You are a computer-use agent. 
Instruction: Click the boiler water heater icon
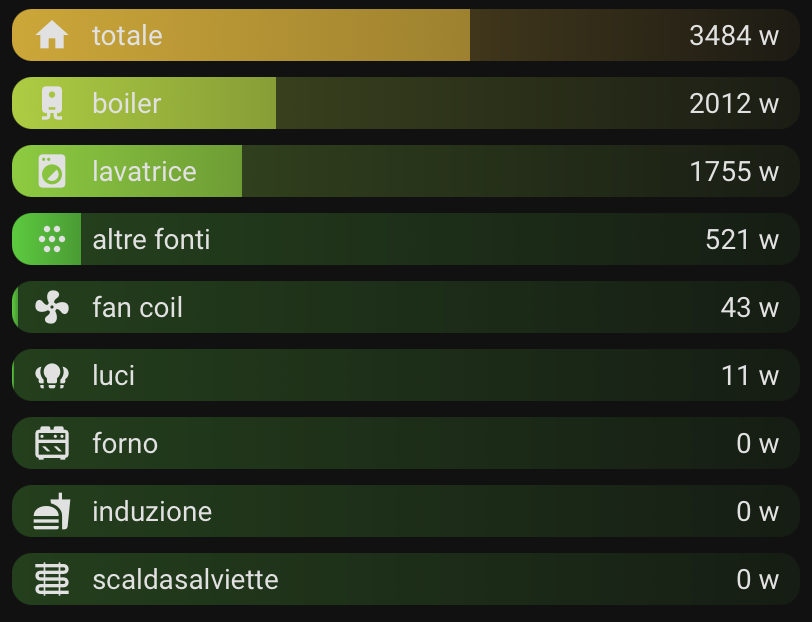click(52, 104)
